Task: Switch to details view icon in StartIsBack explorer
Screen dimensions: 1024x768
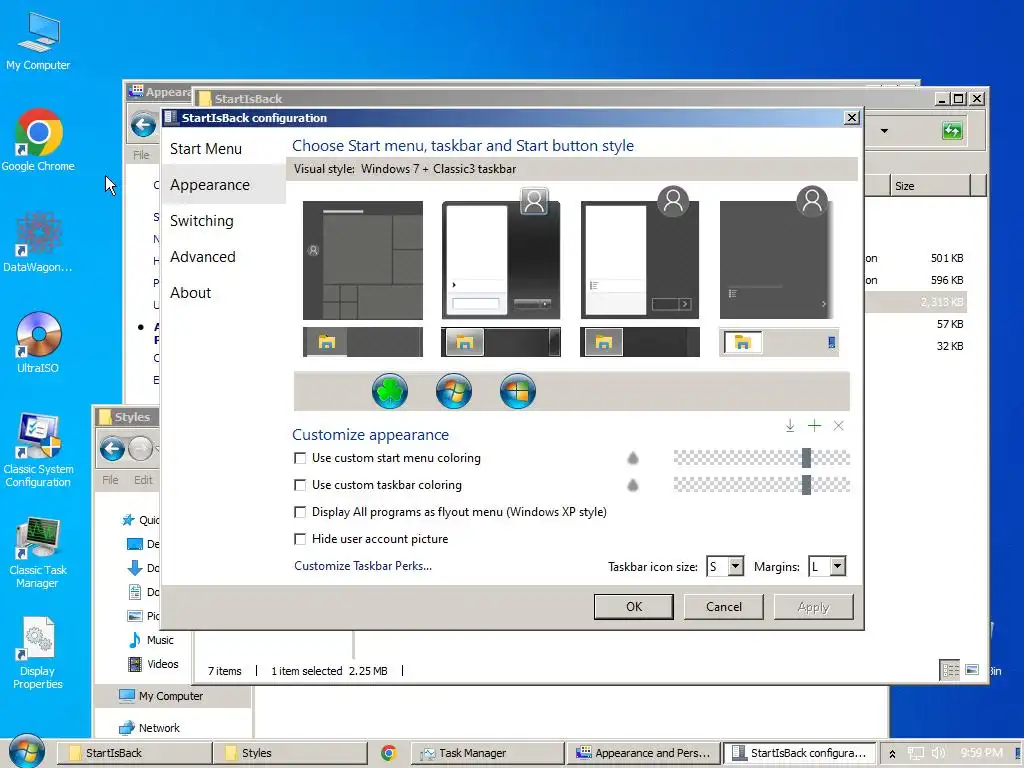Action: click(950, 670)
